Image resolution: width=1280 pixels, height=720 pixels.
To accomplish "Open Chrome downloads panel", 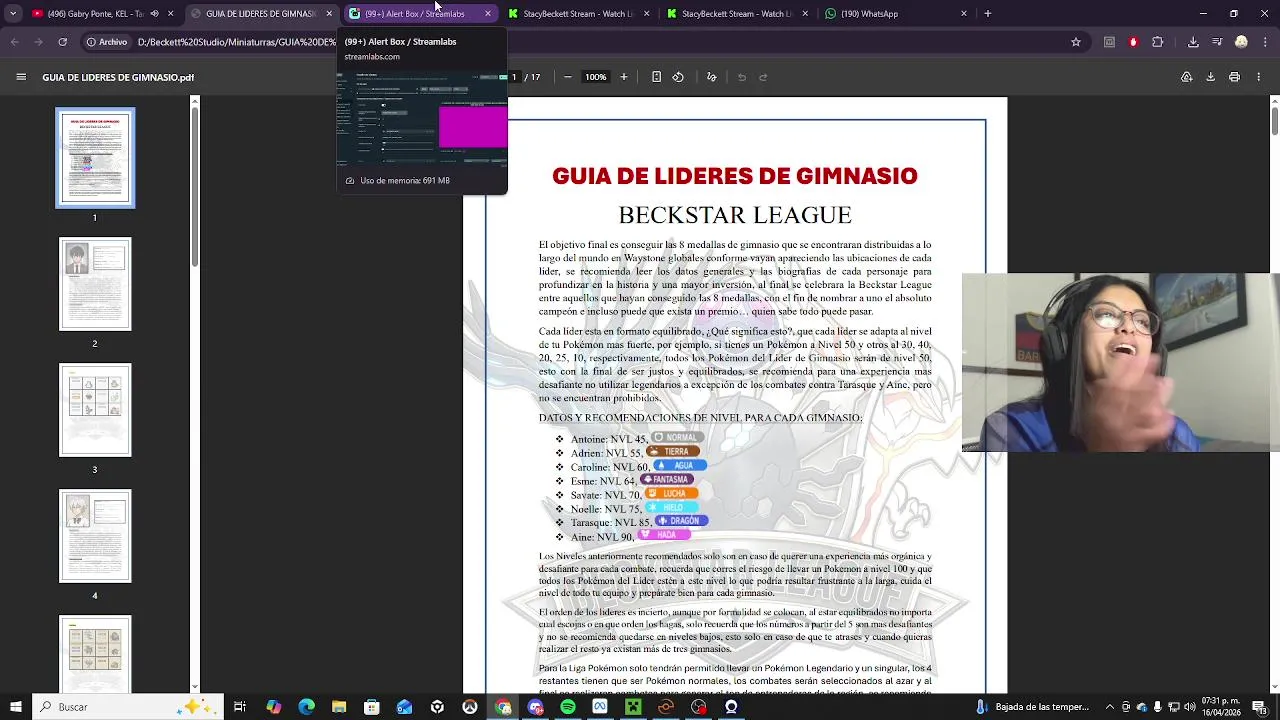I will tap(1193, 42).
